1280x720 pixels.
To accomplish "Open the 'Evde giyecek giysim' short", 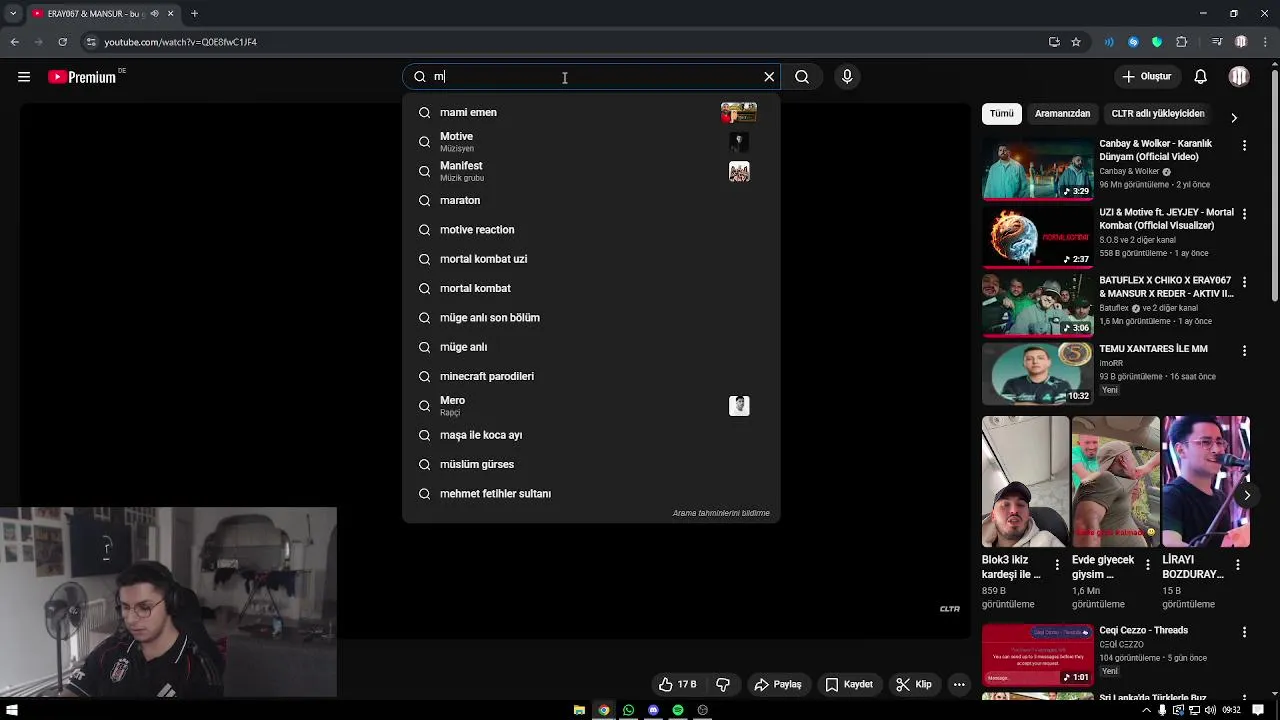I will 1115,481.
